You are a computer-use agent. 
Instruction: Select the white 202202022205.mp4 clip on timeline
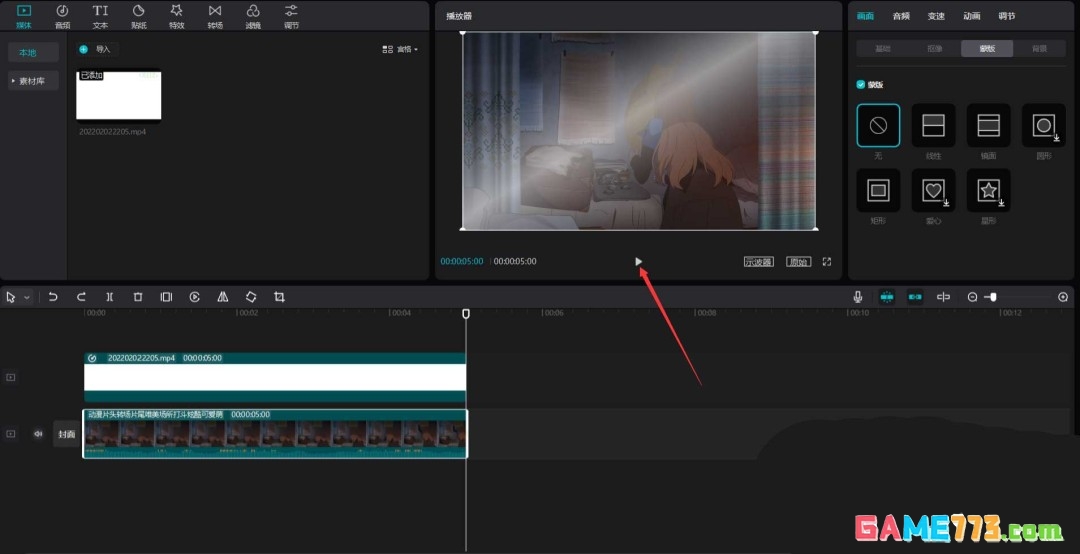[x=275, y=378]
